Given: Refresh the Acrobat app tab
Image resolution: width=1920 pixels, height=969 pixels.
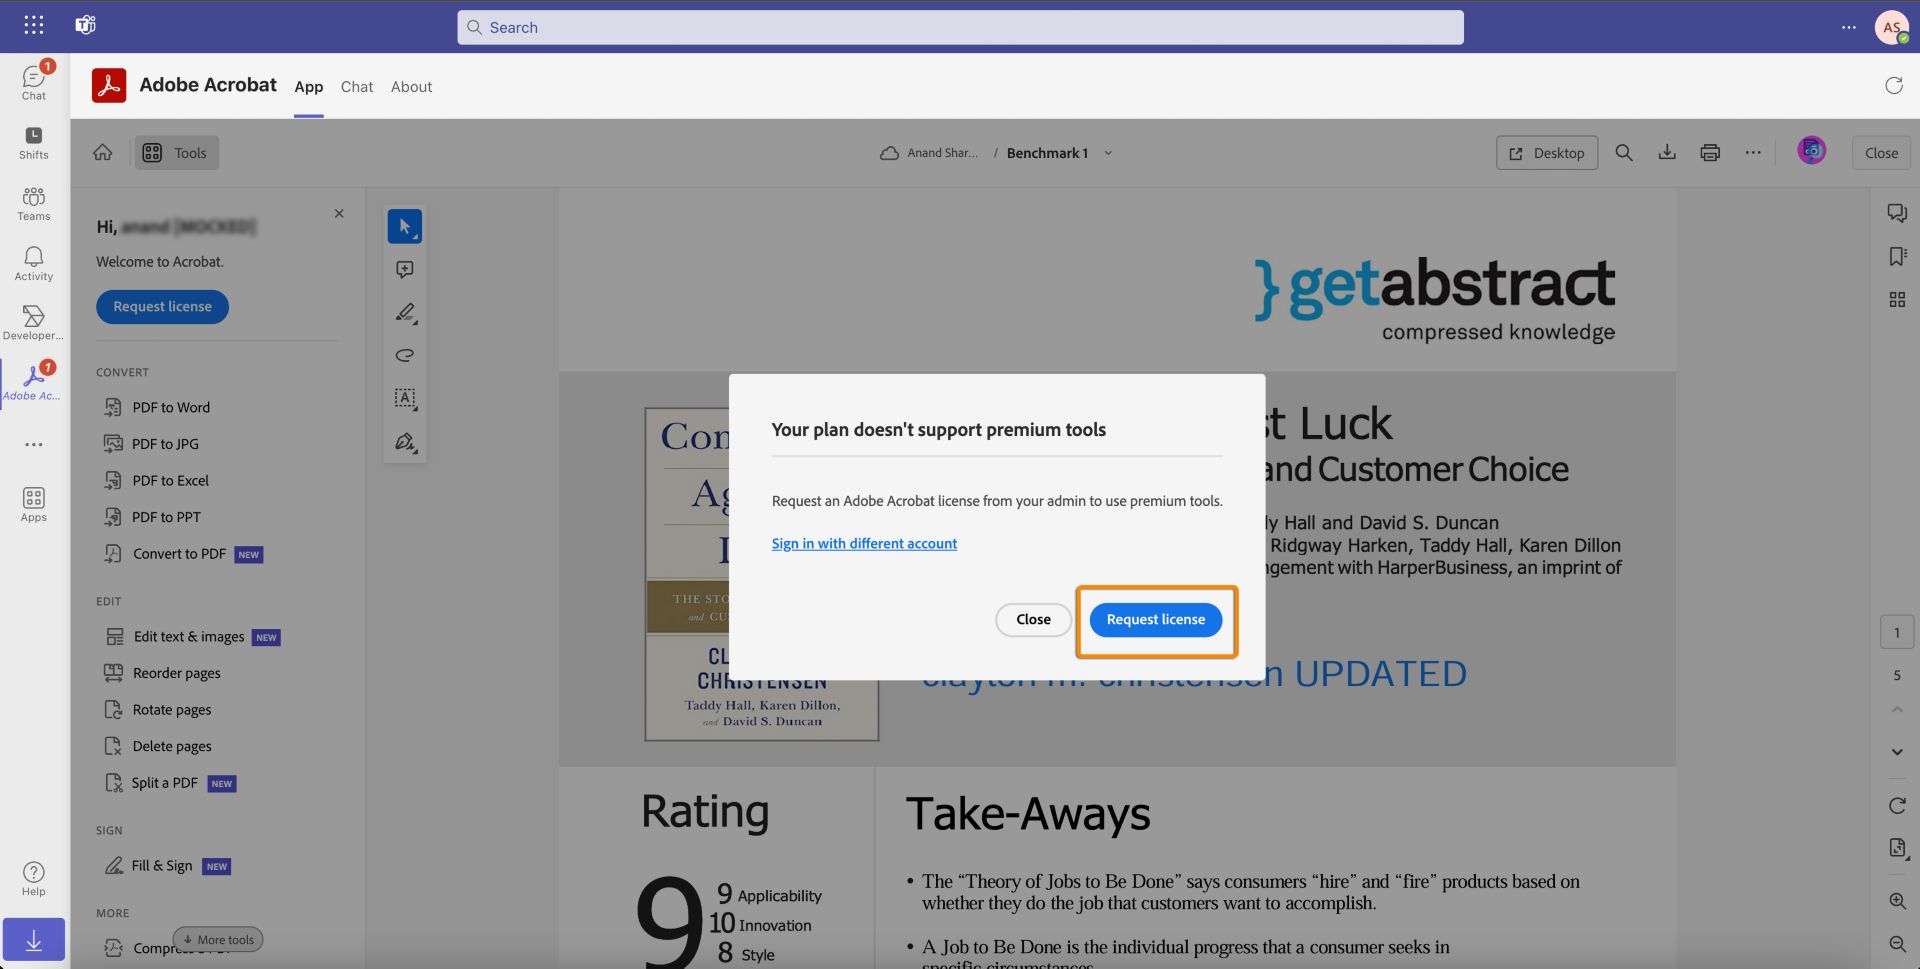Looking at the screenshot, I should [1894, 86].
